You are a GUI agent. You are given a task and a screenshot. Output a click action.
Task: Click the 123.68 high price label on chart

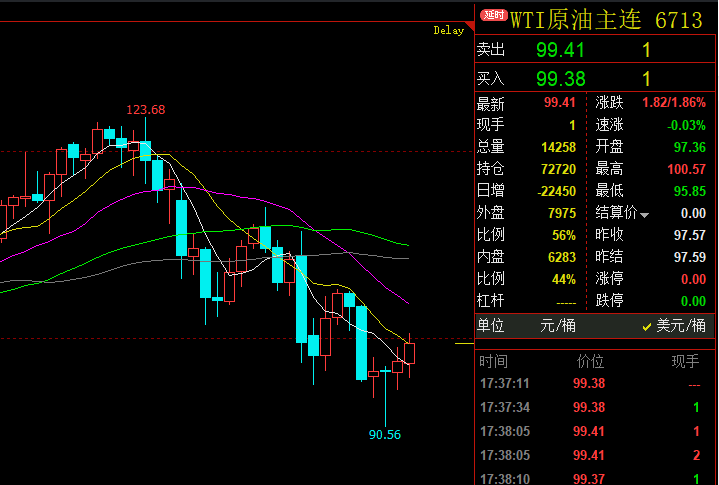point(145,110)
